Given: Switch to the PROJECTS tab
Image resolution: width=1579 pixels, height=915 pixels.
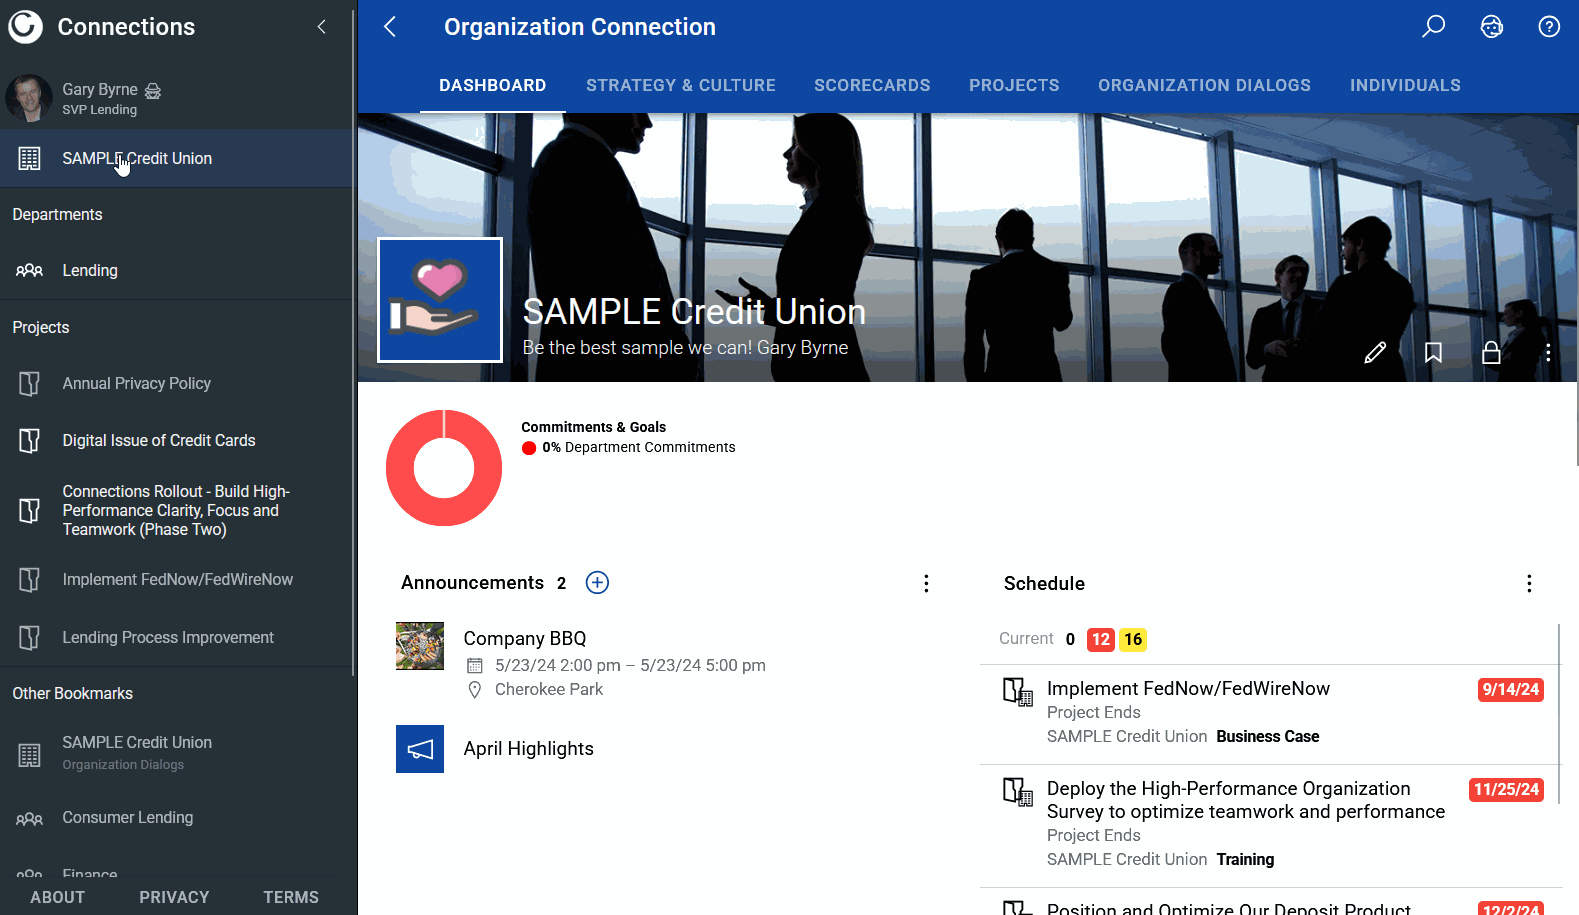Looking at the screenshot, I should [1014, 85].
